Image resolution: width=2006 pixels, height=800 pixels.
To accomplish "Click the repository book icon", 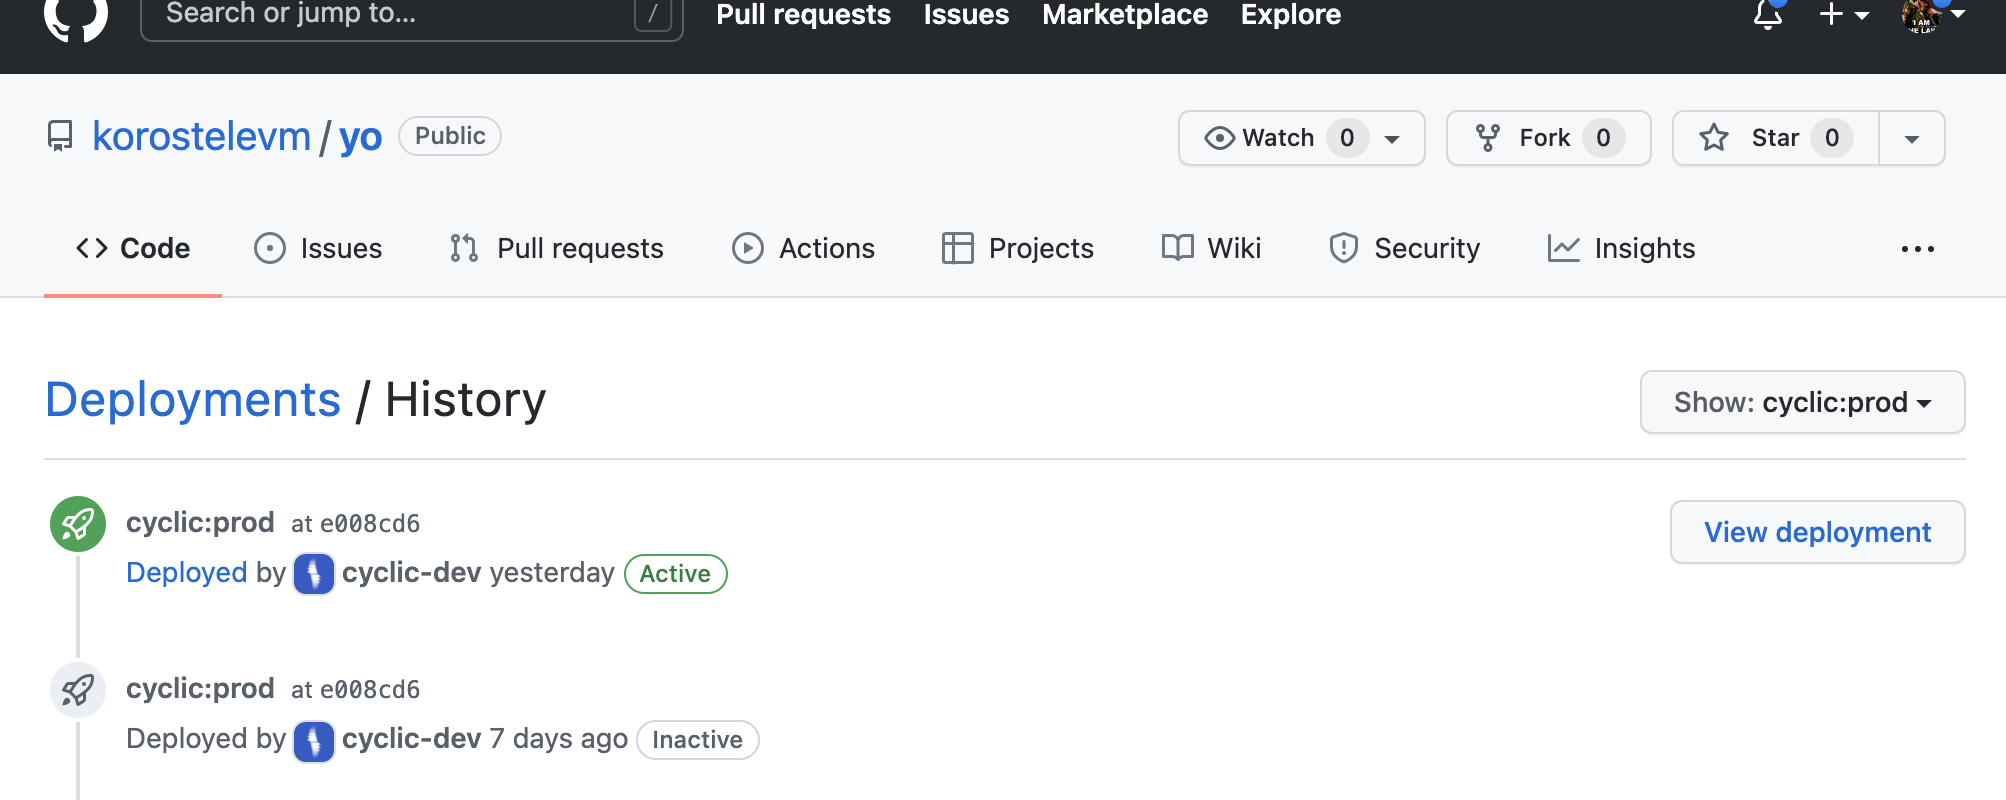I will (60, 136).
